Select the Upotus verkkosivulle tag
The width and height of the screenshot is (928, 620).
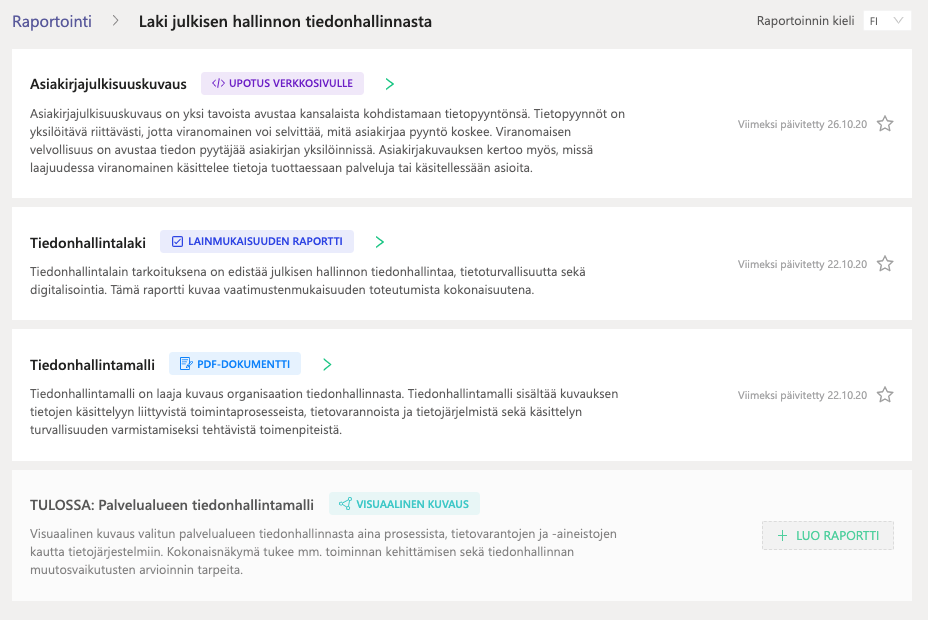coord(282,83)
